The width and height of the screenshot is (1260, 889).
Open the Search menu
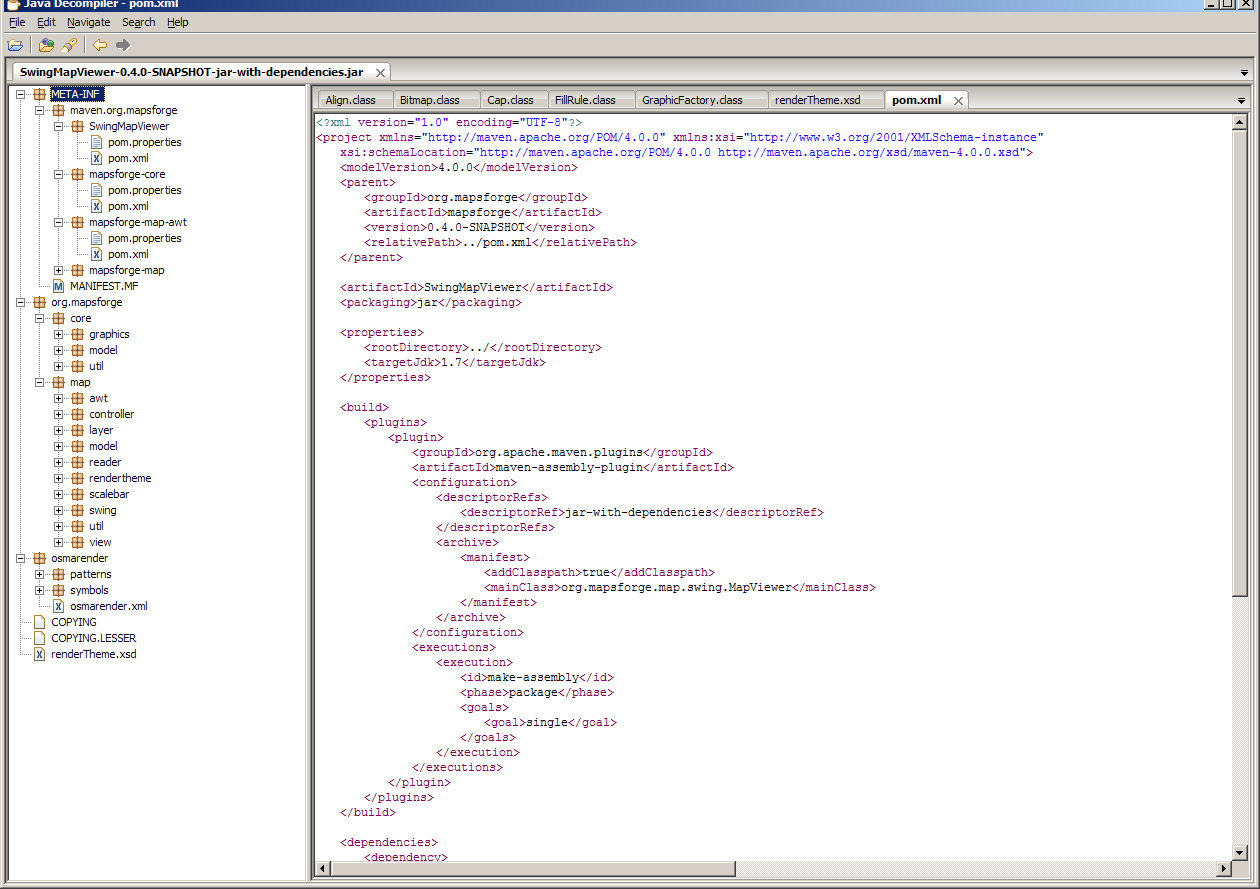coord(138,22)
